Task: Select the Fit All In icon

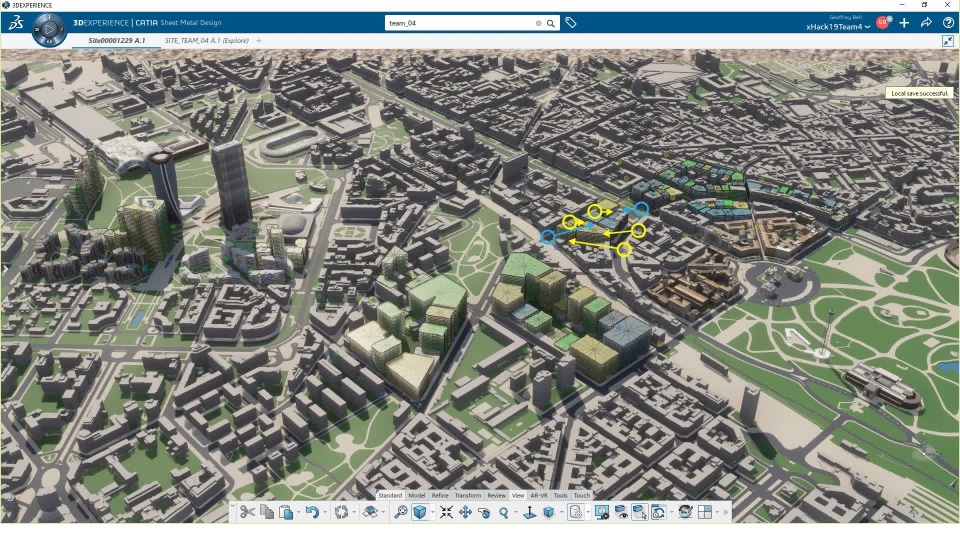Action: coord(446,512)
